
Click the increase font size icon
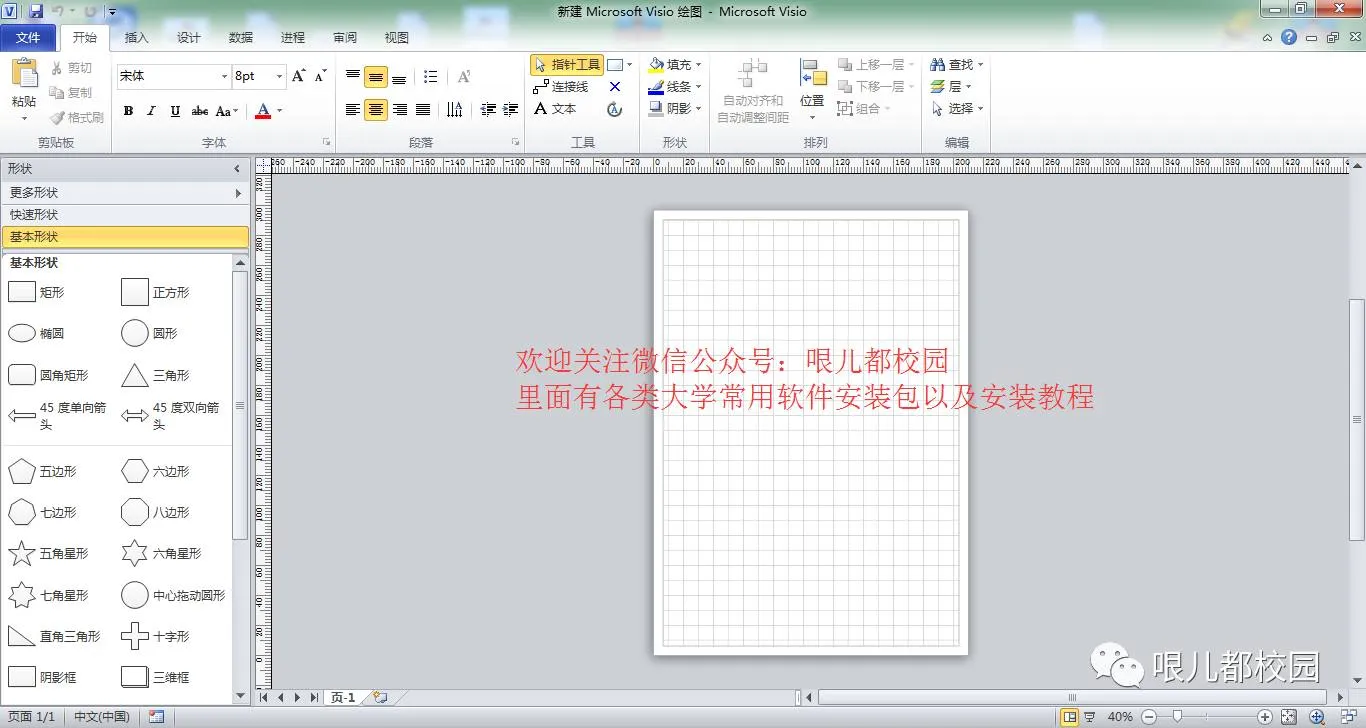299,76
